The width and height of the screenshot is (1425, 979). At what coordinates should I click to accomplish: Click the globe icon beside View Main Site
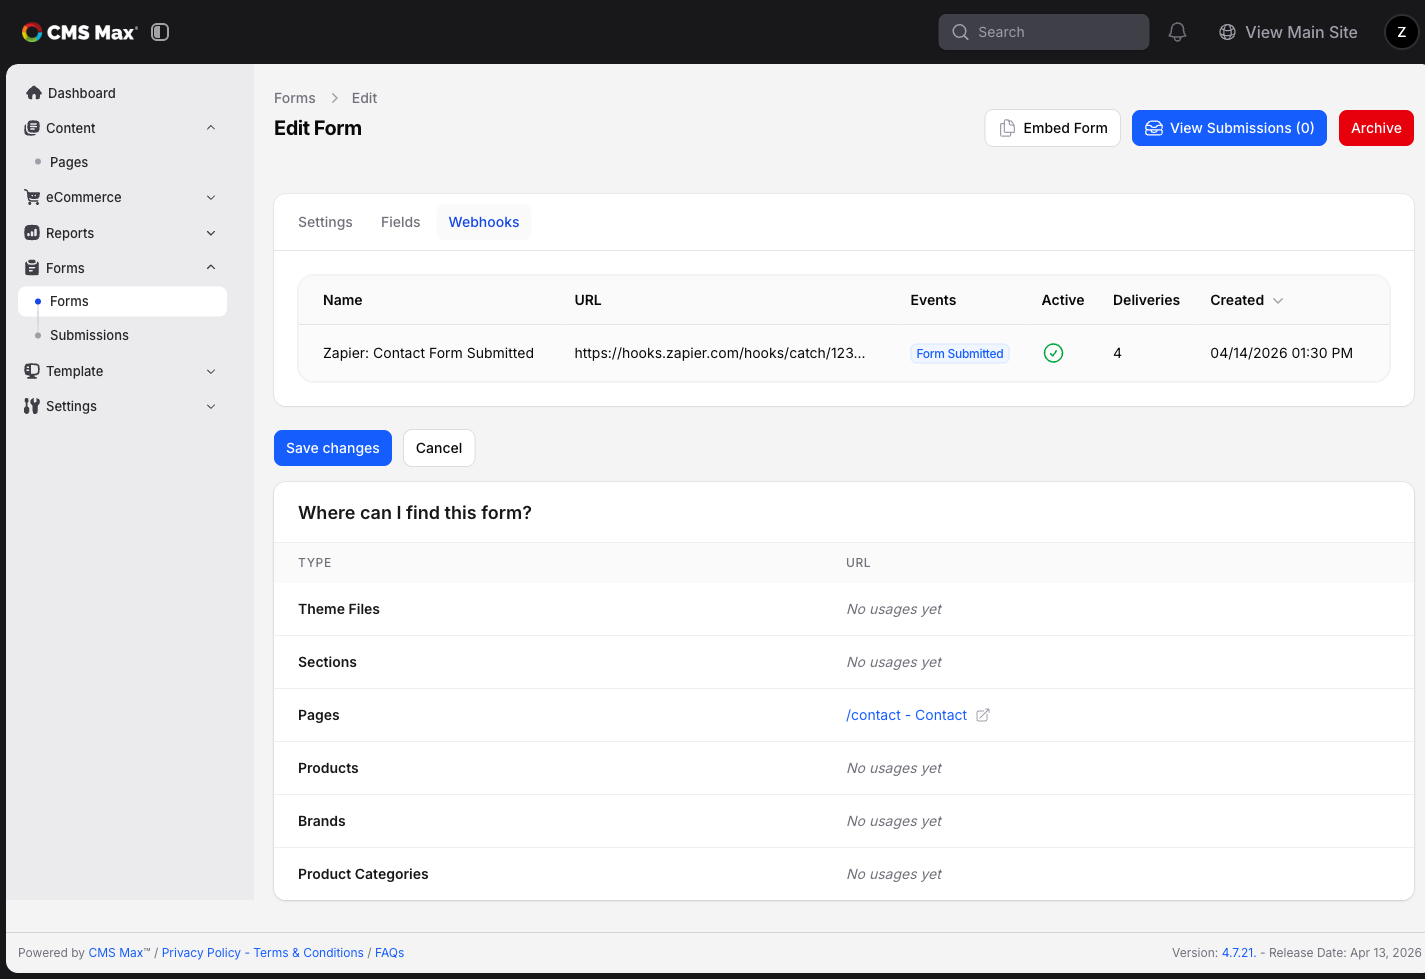tap(1227, 32)
